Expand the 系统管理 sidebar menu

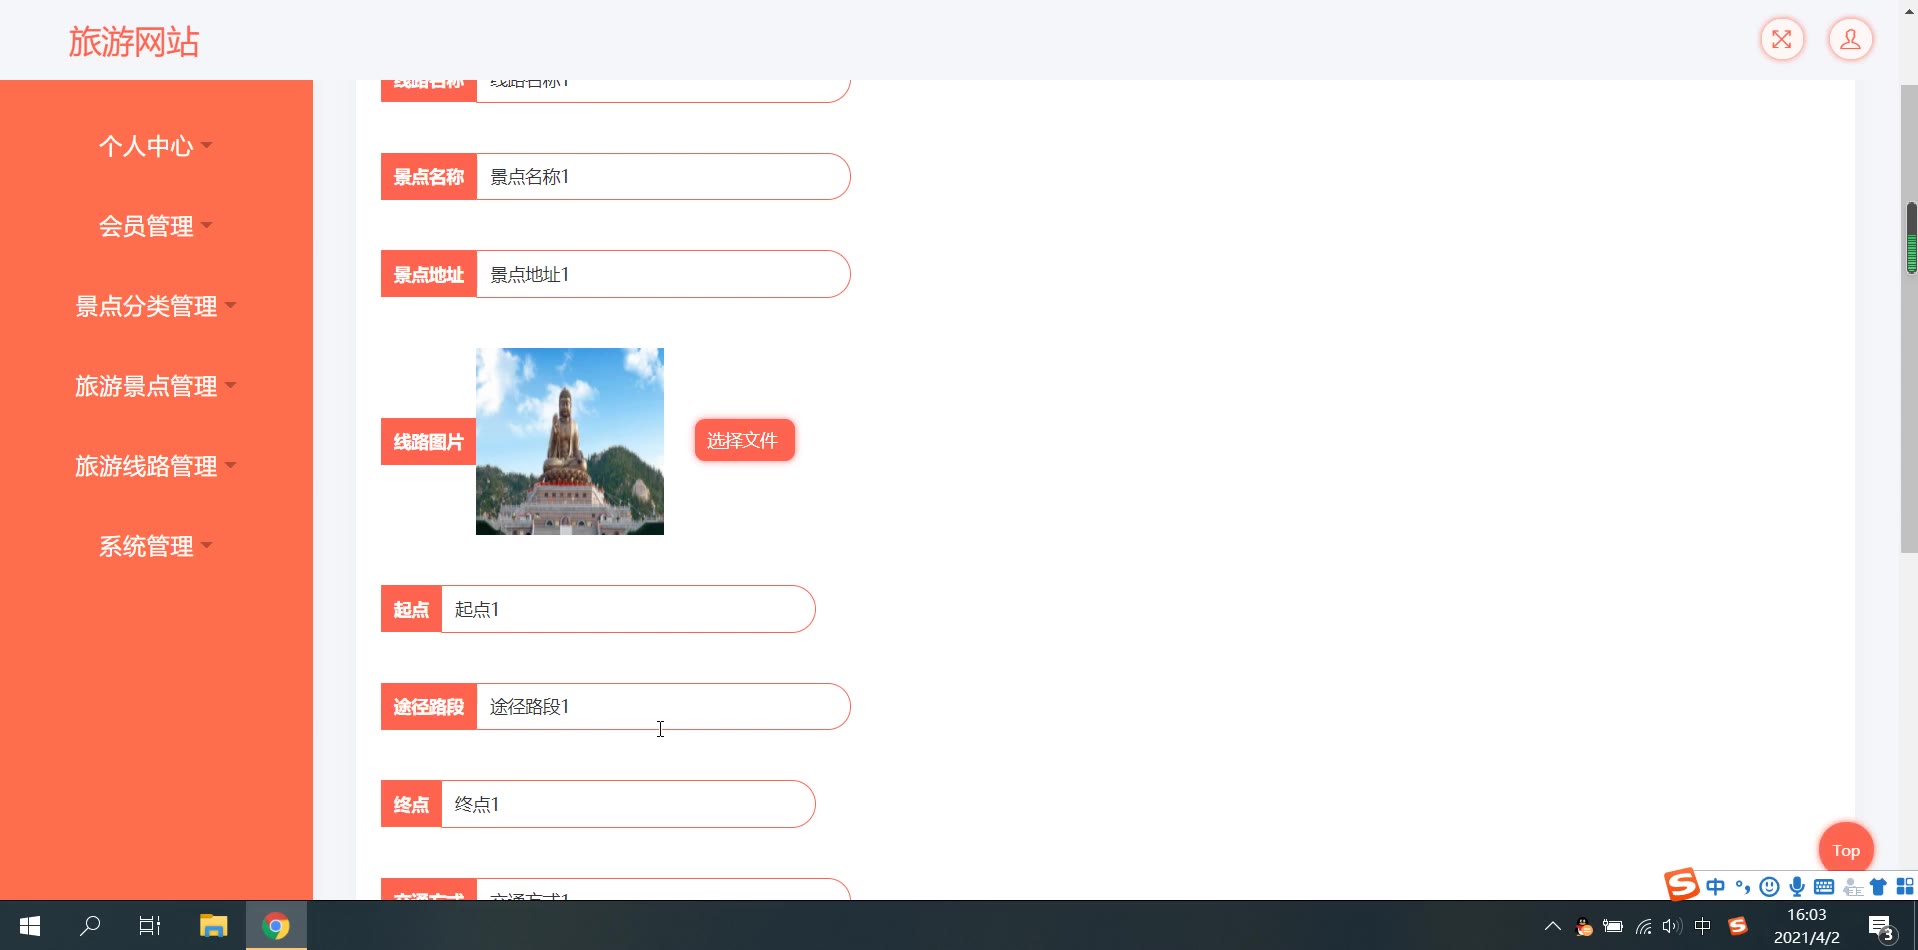tap(156, 546)
